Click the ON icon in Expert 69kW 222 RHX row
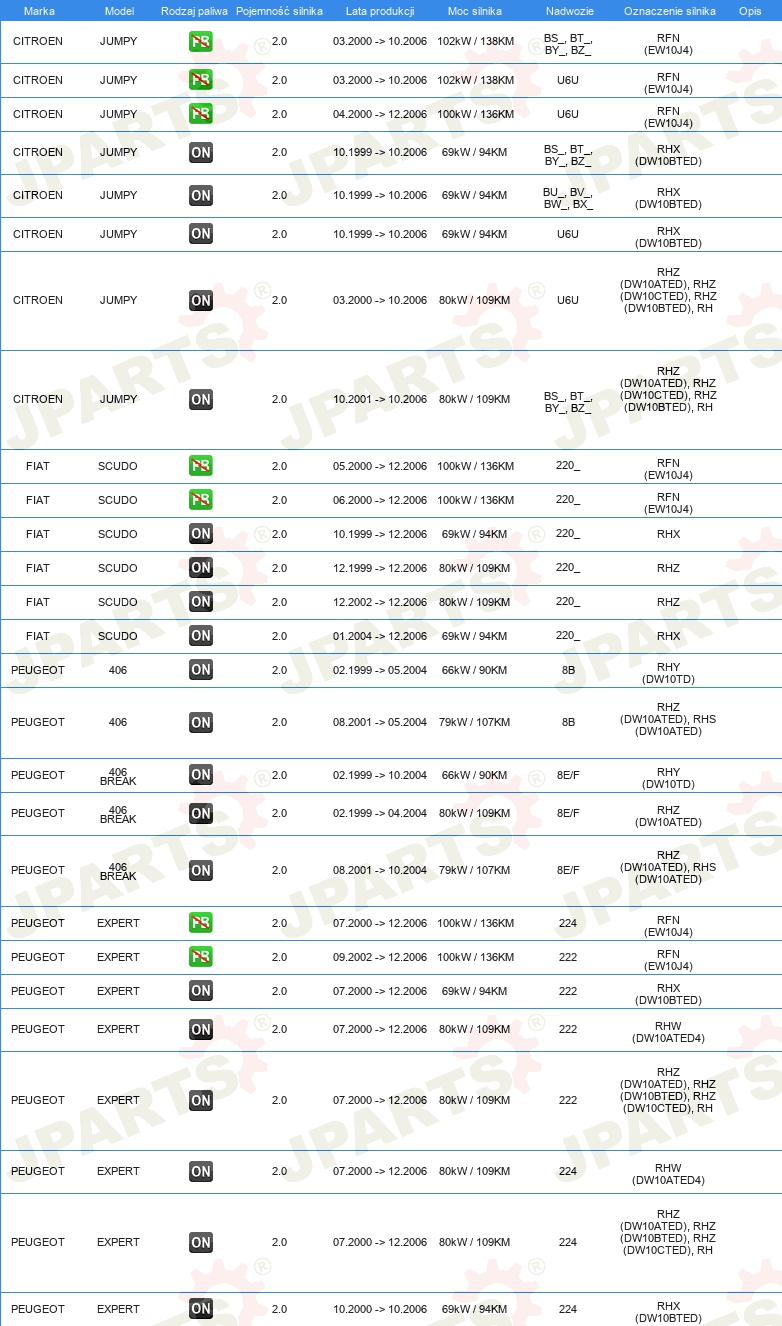The height and width of the screenshot is (1326, 782). coord(201,991)
